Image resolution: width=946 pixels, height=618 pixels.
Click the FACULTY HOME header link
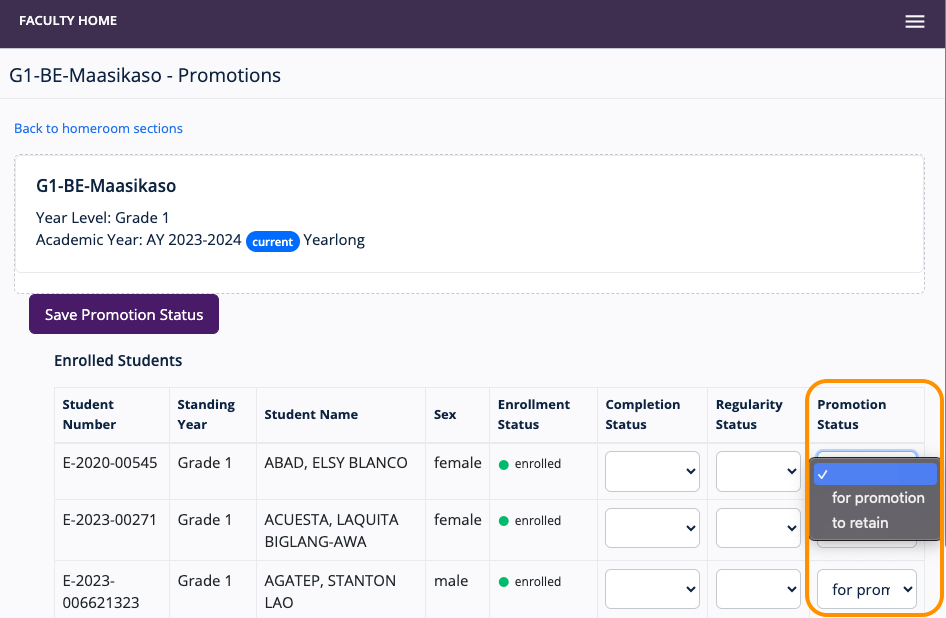coord(68,21)
